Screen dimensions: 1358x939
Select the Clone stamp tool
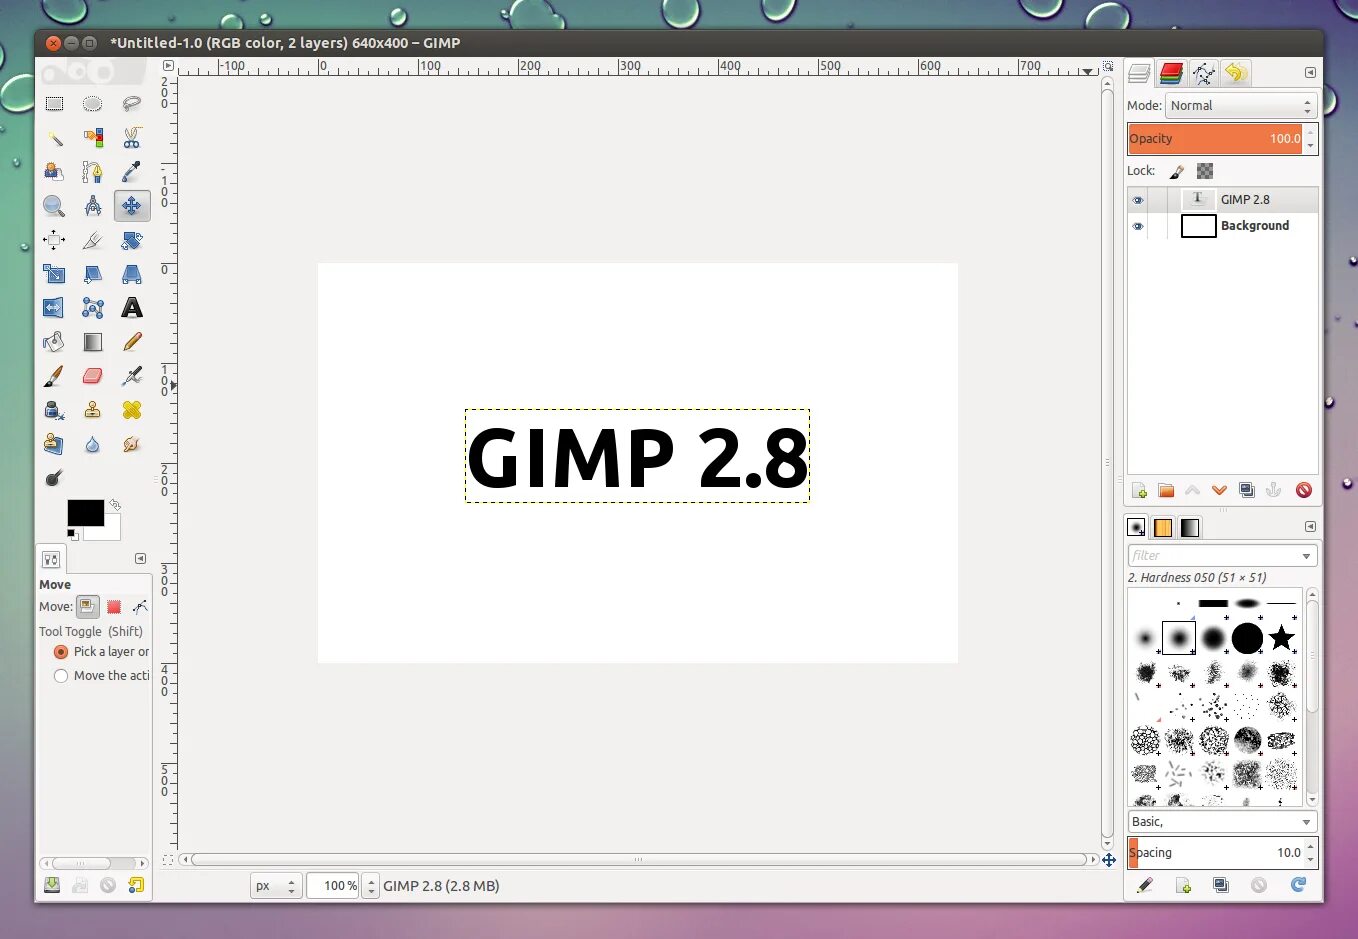93,410
